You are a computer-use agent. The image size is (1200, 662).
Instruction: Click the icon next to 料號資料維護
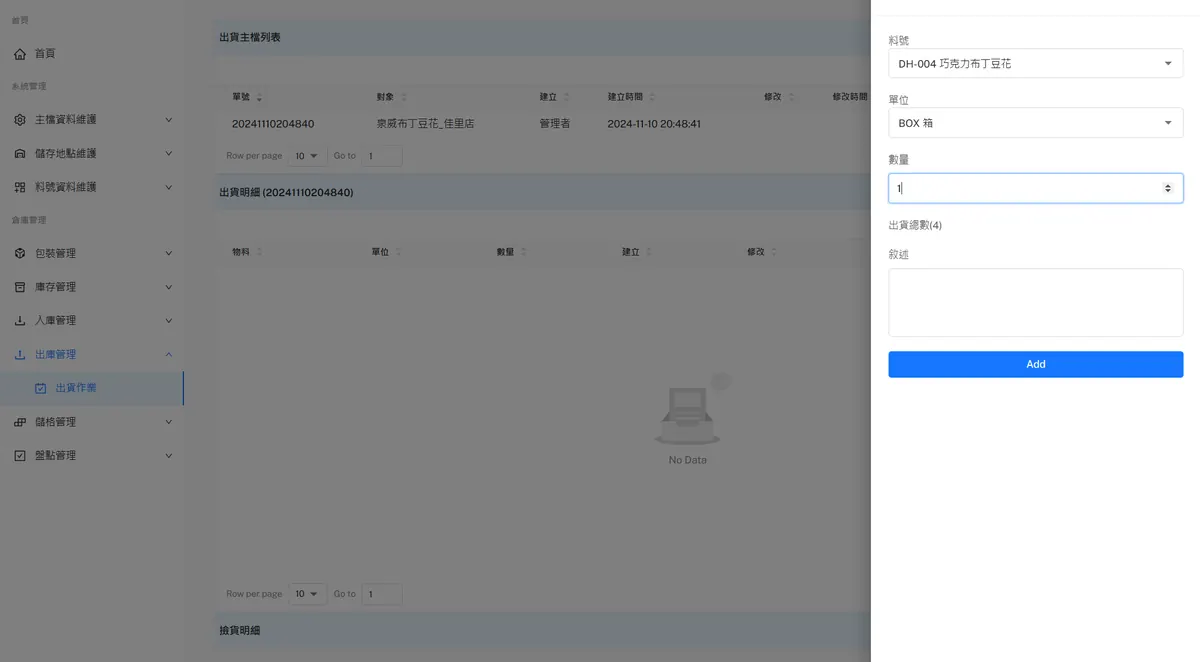click(x=20, y=187)
